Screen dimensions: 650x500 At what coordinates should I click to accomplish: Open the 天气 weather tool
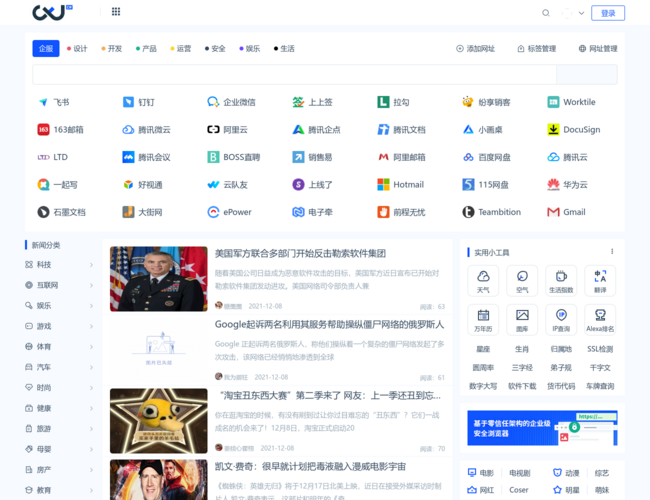tap(483, 281)
